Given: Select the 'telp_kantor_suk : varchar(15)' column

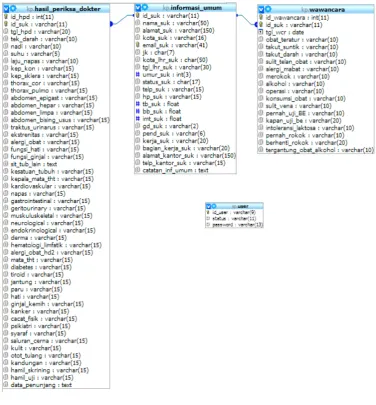Looking at the screenshot, I should click(x=184, y=163).
